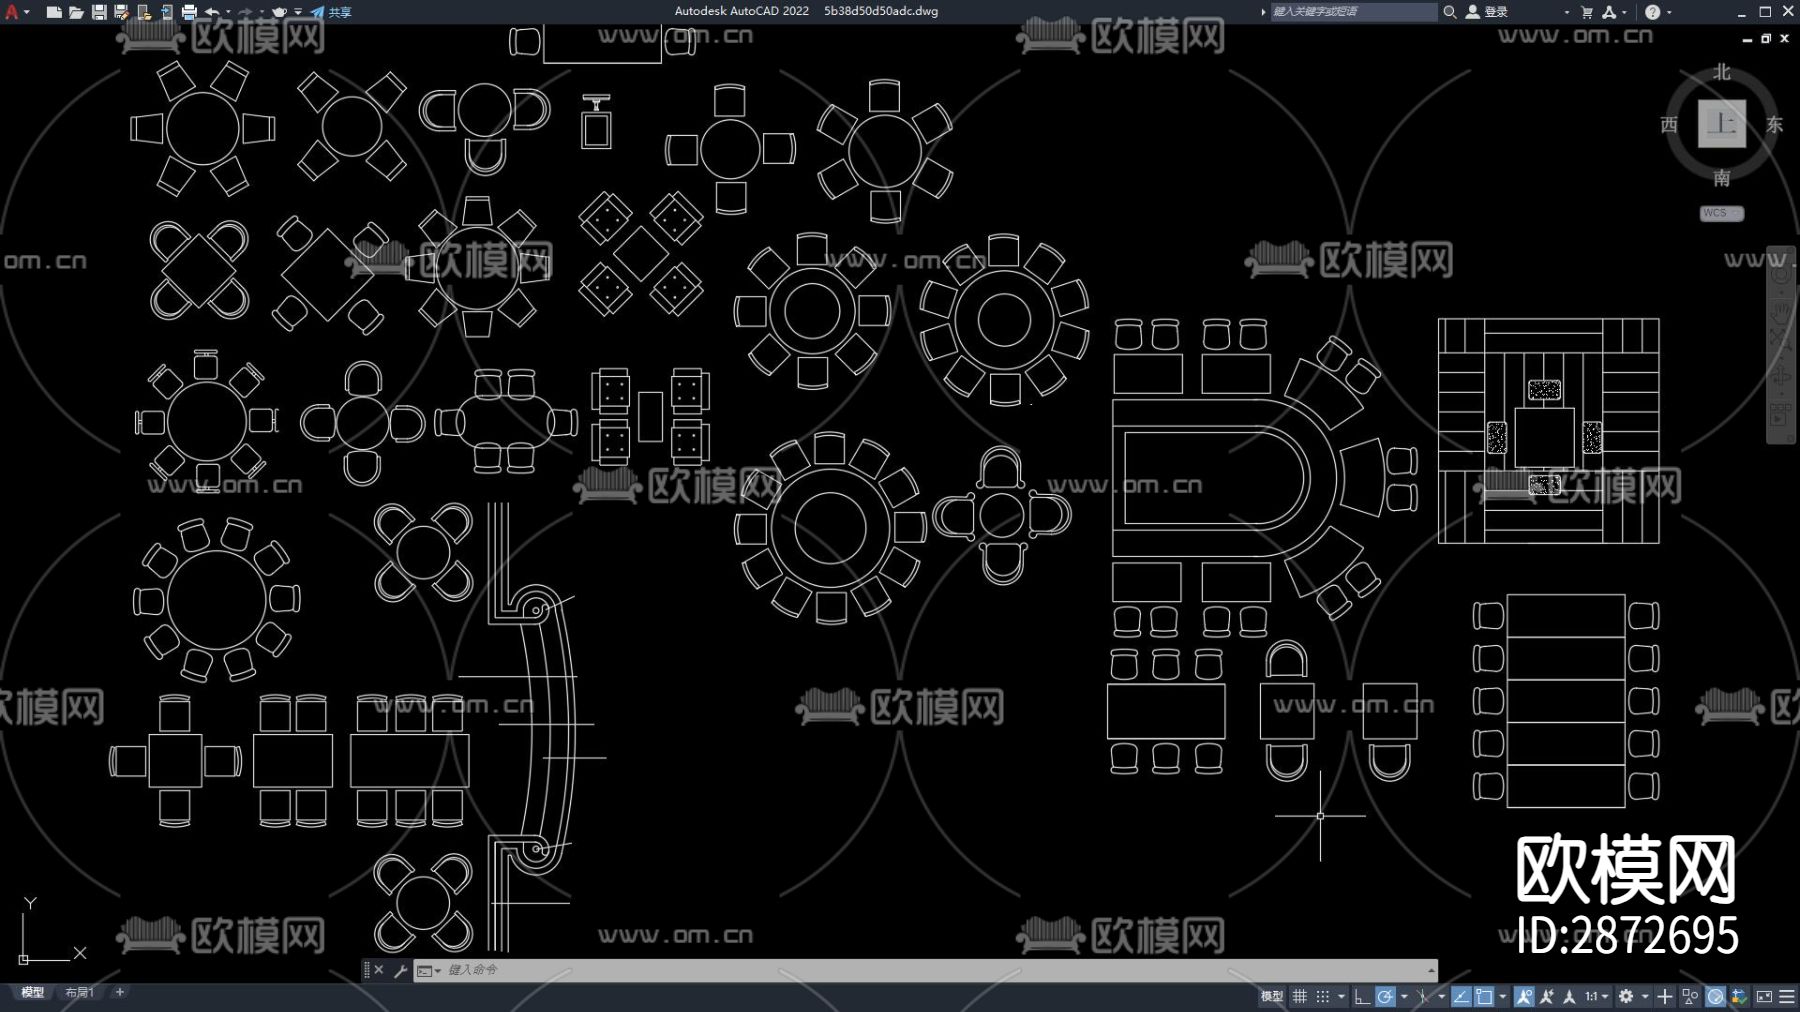Save the current drawing
The width and height of the screenshot is (1800, 1012).
pos(99,12)
